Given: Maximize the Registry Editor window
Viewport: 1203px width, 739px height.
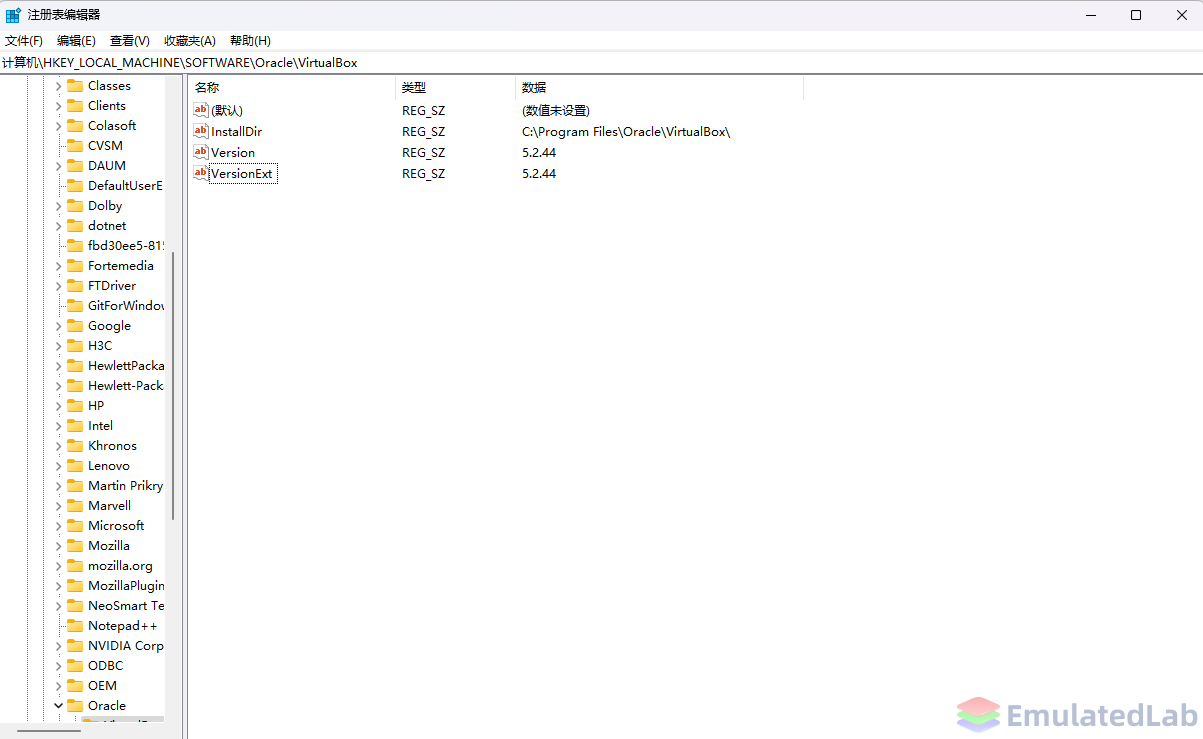Looking at the screenshot, I should click(1136, 15).
